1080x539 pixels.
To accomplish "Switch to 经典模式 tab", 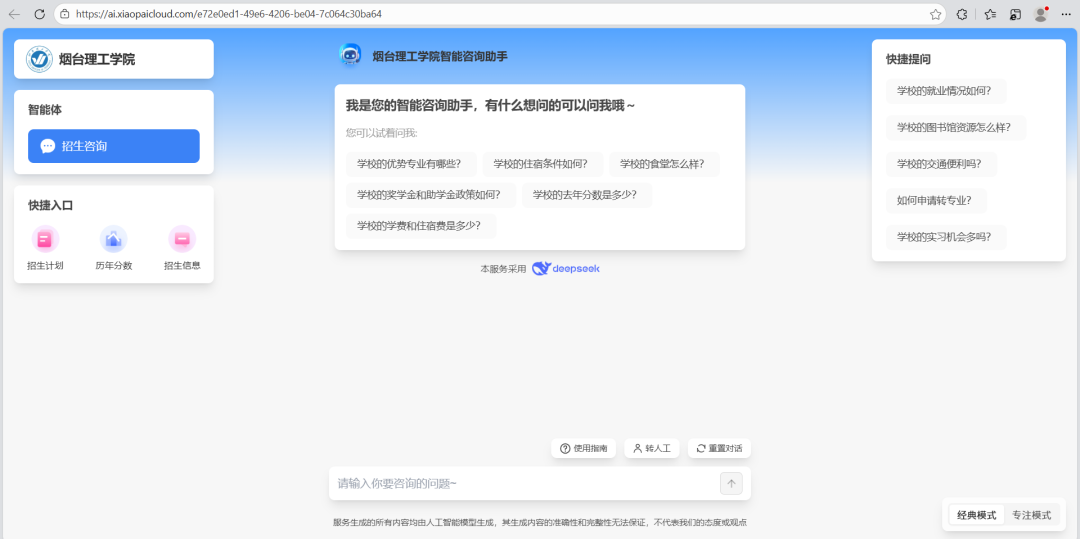I will [976, 515].
